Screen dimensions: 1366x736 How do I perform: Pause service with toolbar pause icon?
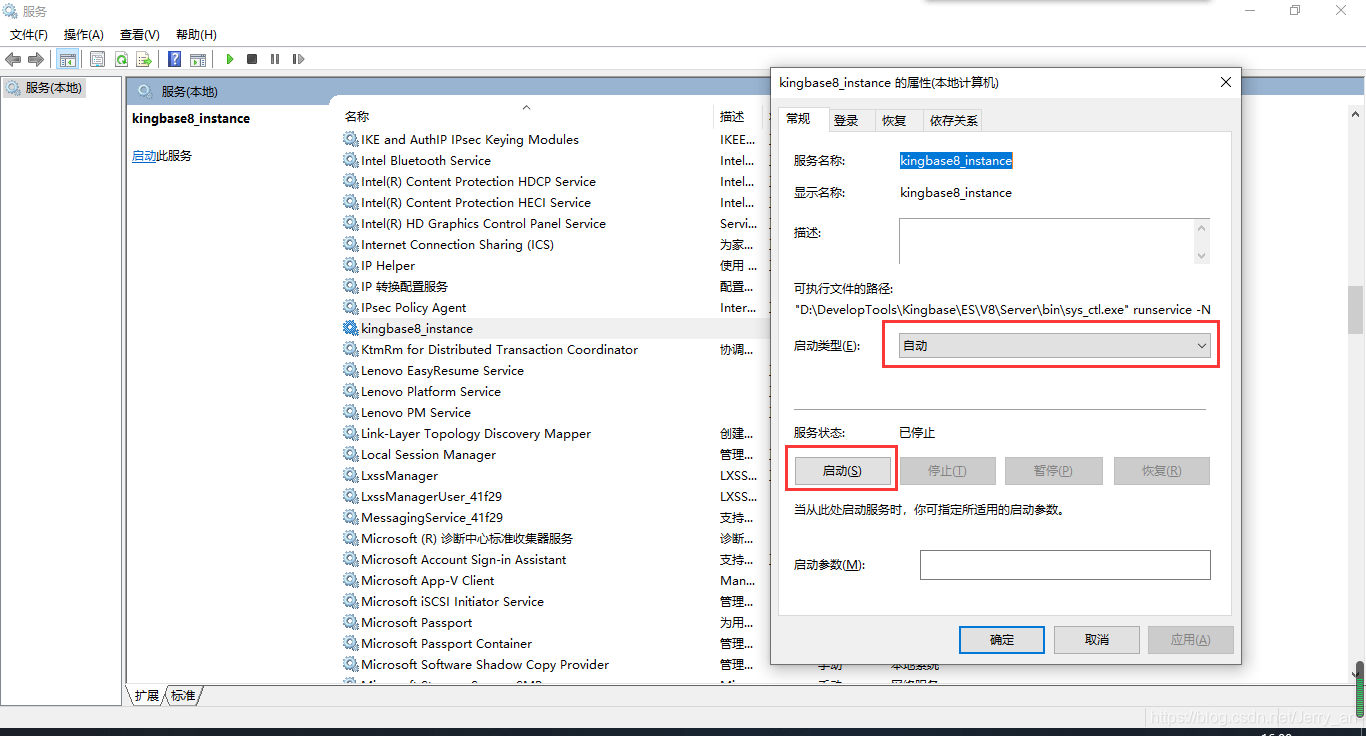[275, 59]
